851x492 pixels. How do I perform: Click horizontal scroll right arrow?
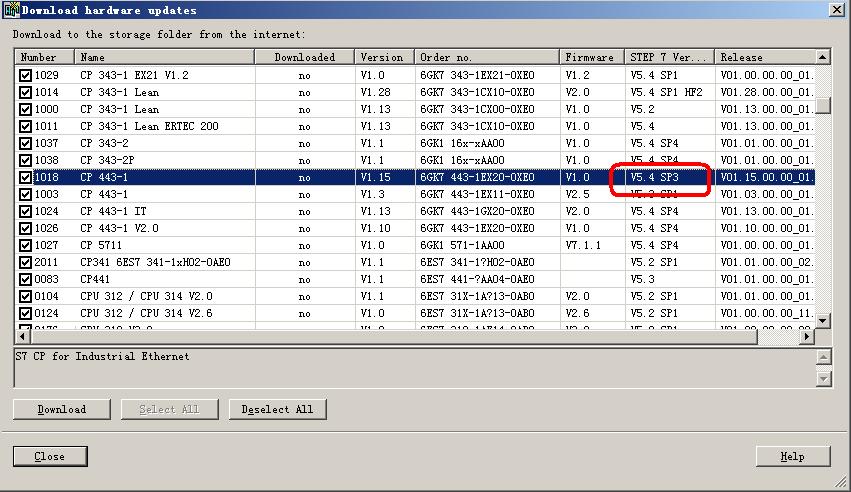tap(808, 336)
